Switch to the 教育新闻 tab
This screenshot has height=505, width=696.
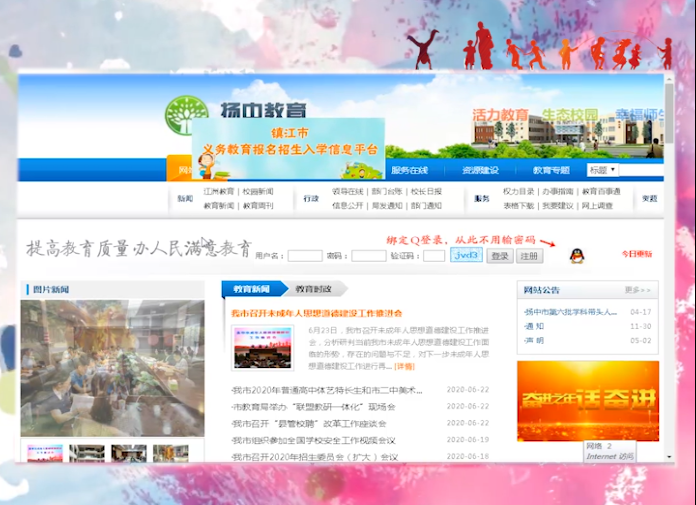[252, 289]
